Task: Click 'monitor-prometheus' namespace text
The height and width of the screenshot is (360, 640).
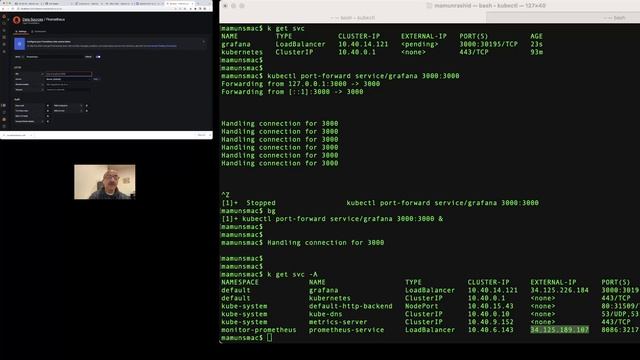Action: [259, 330]
